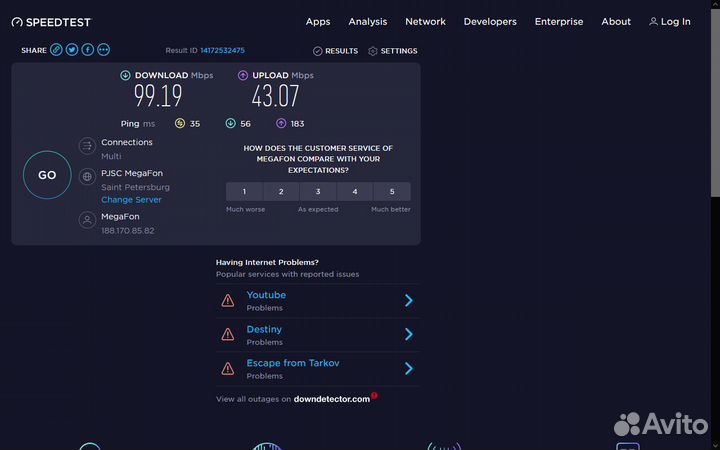
Task: Rate MegaFon customer service as 4
Action: 354,191
